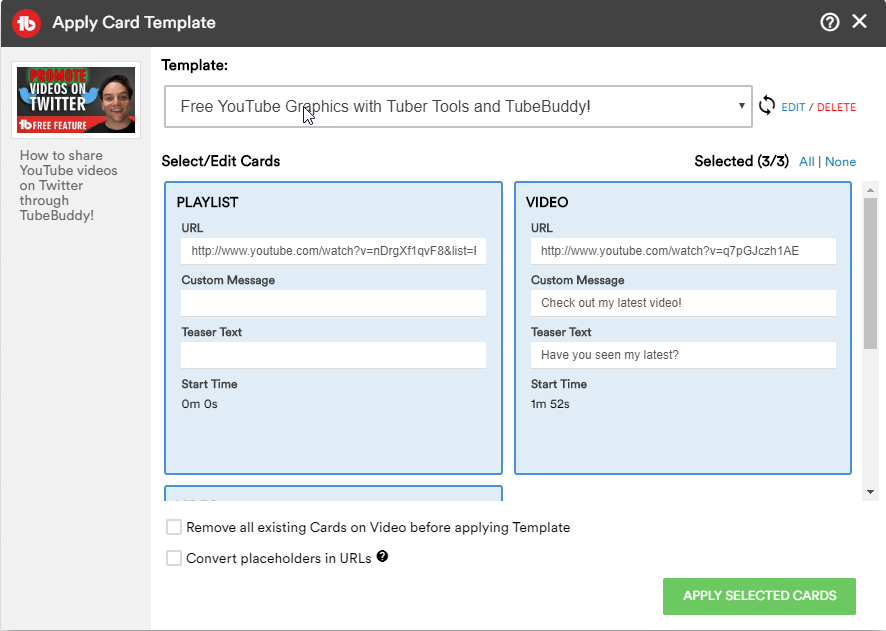Select All cards link
Screen dimensions: 886x631
pyautogui.click(x=806, y=162)
